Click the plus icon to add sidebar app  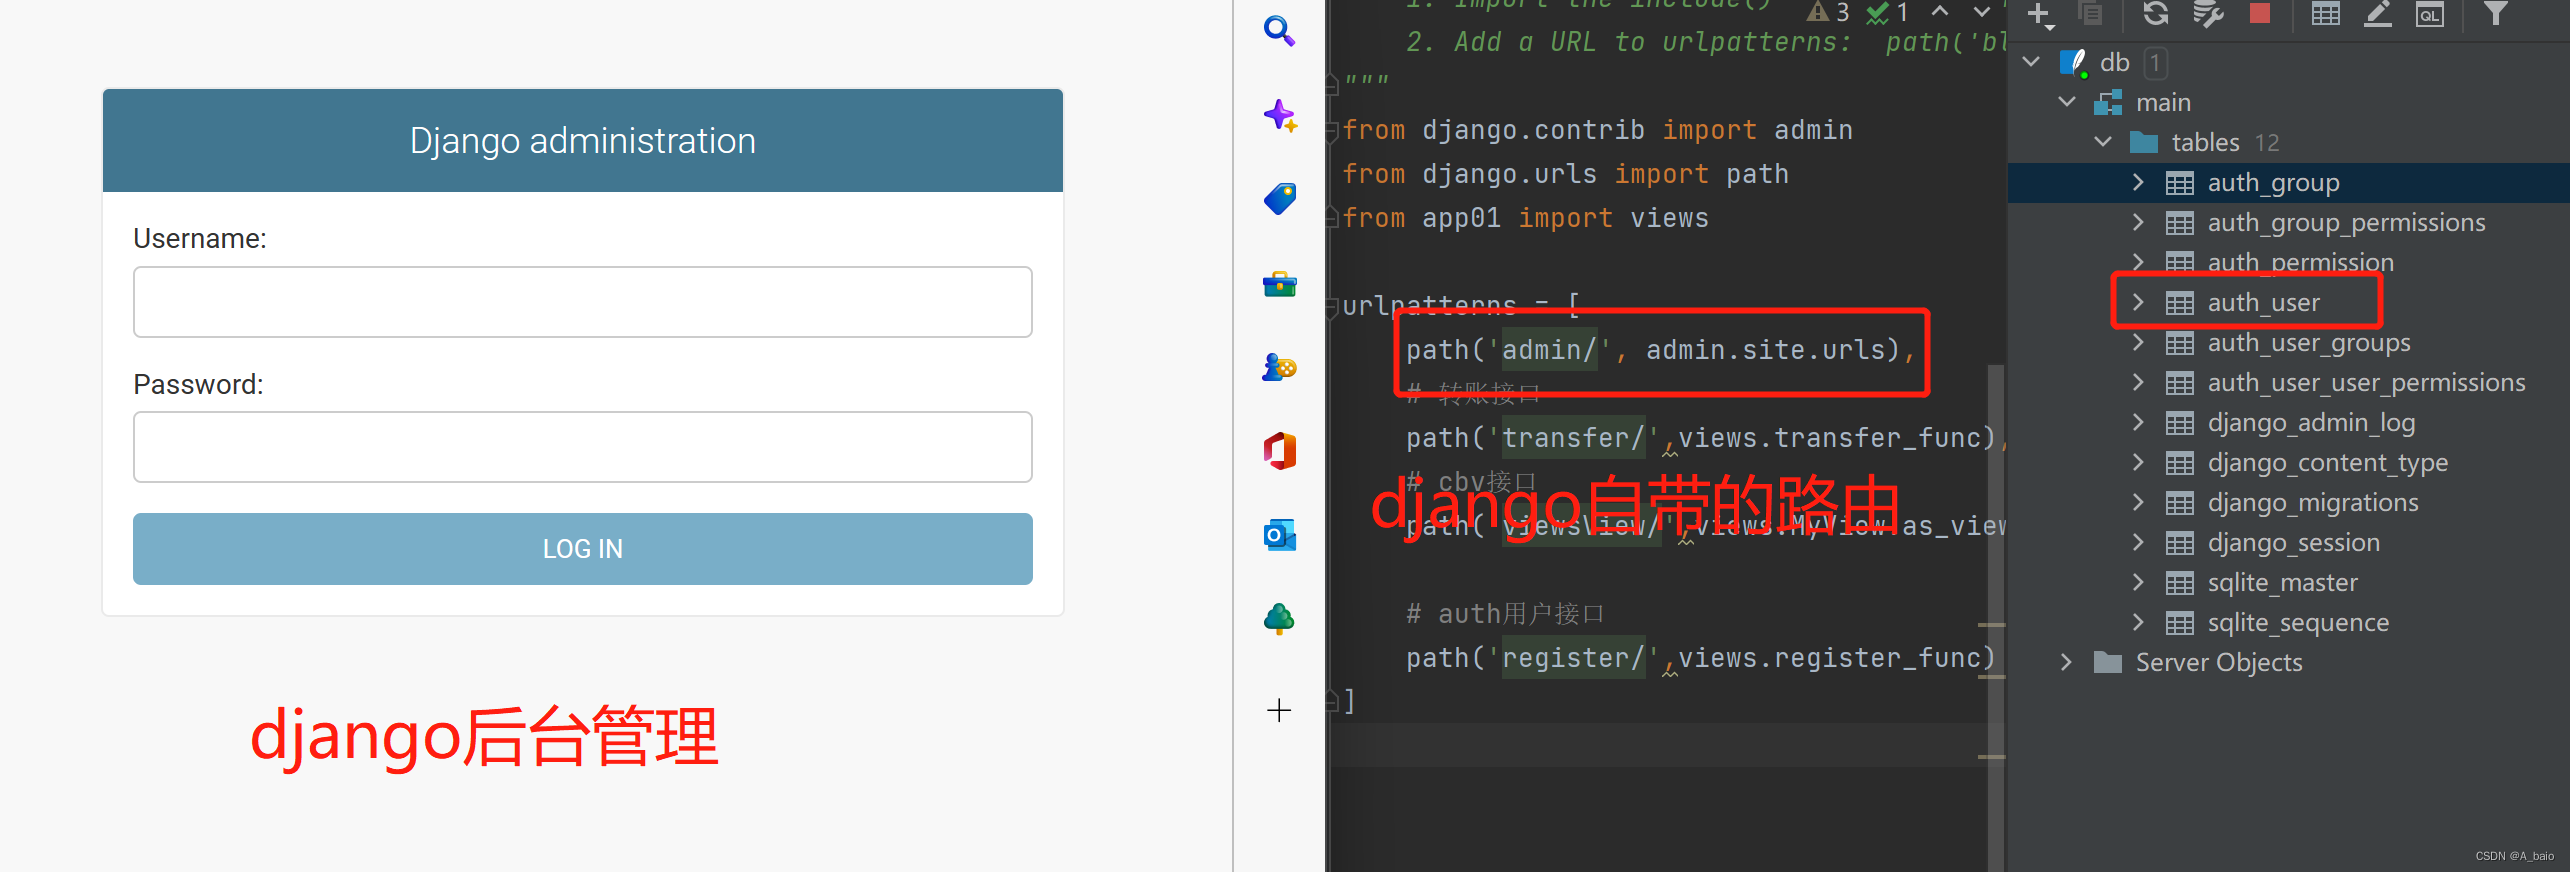tap(1279, 710)
